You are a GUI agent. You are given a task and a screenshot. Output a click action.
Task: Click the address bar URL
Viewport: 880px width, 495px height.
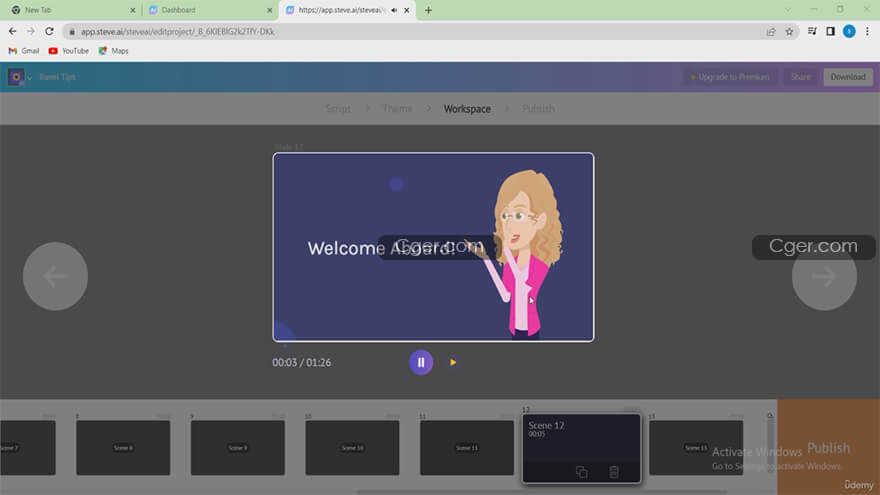(177, 32)
